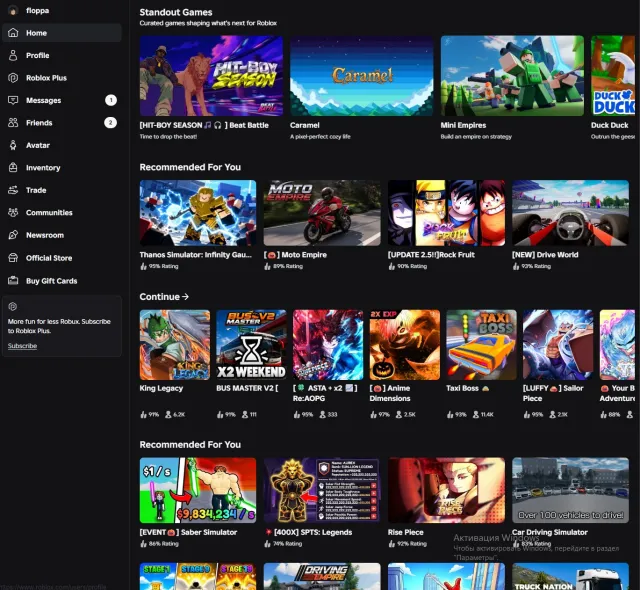Click the Roblox Plus icon
This screenshot has width=640, height=590.
13,78
